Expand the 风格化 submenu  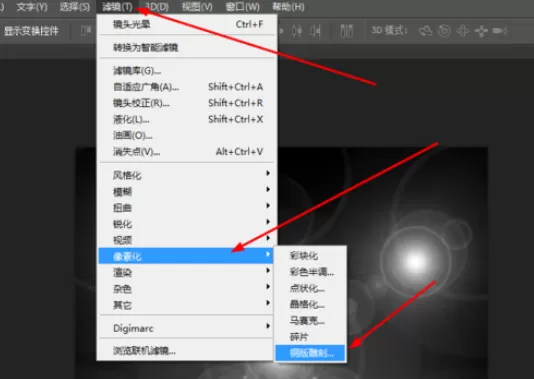tap(187, 175)
